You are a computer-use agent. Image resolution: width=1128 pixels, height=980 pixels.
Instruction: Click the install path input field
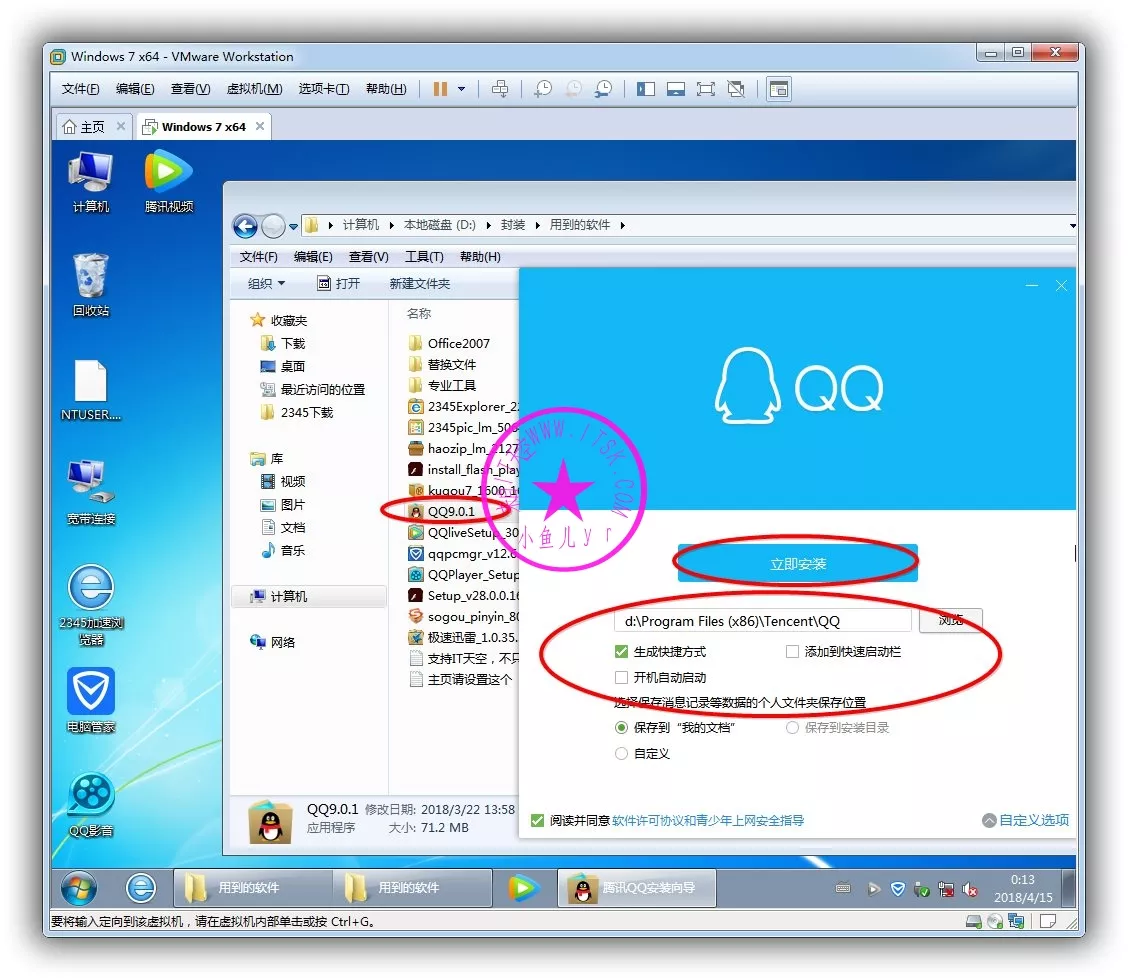click(762, 621)
